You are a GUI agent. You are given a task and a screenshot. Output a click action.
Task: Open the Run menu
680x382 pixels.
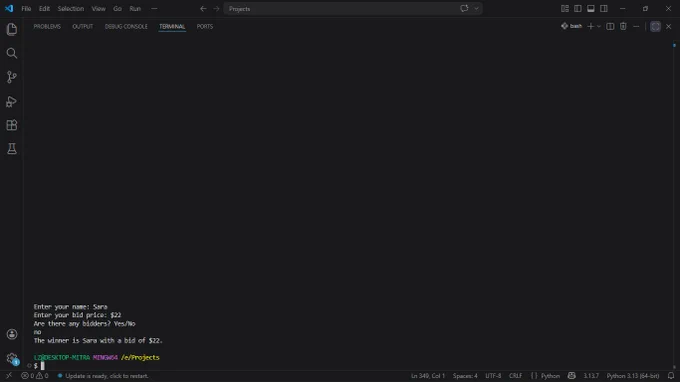click(x=135, y=9)
